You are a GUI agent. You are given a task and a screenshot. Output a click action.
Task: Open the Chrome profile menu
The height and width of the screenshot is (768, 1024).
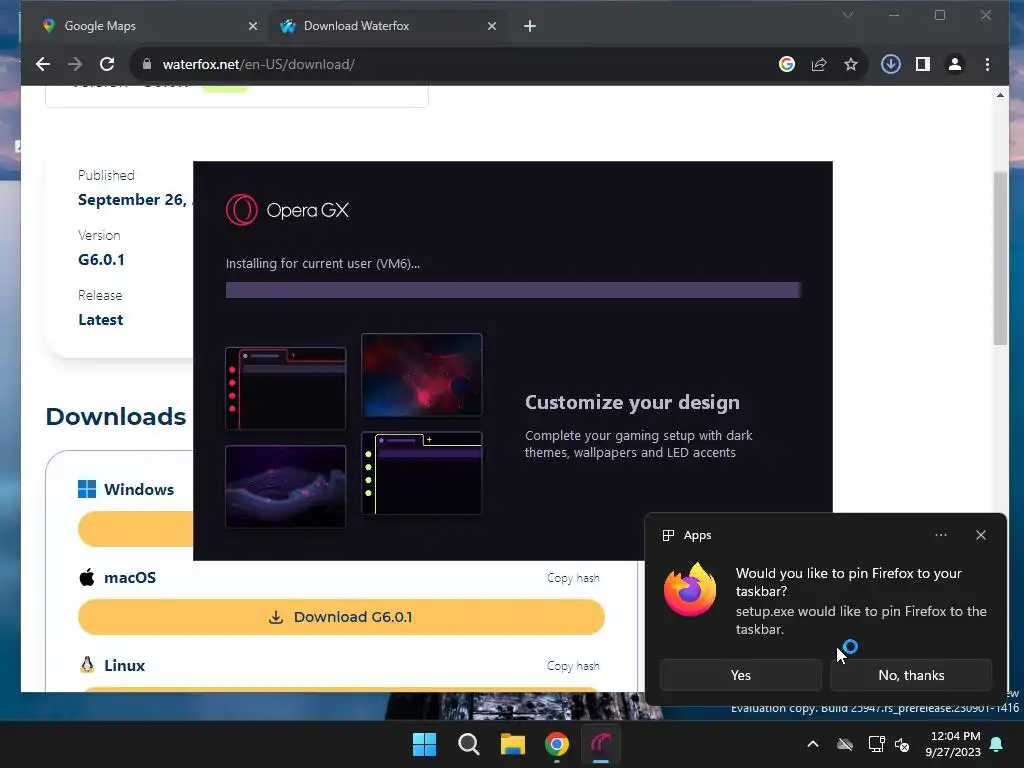955,64
